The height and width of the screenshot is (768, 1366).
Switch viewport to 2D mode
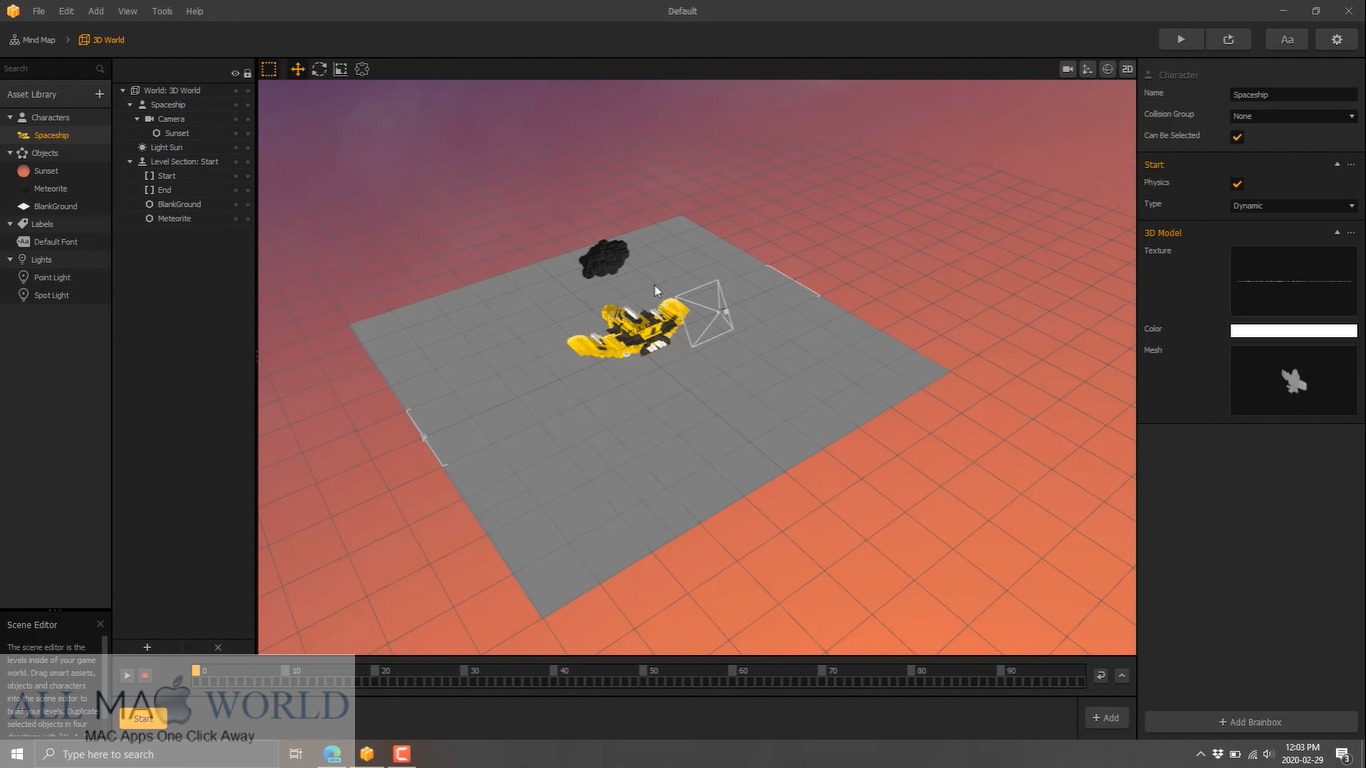pyautogui.click(x=1127, y=69)
